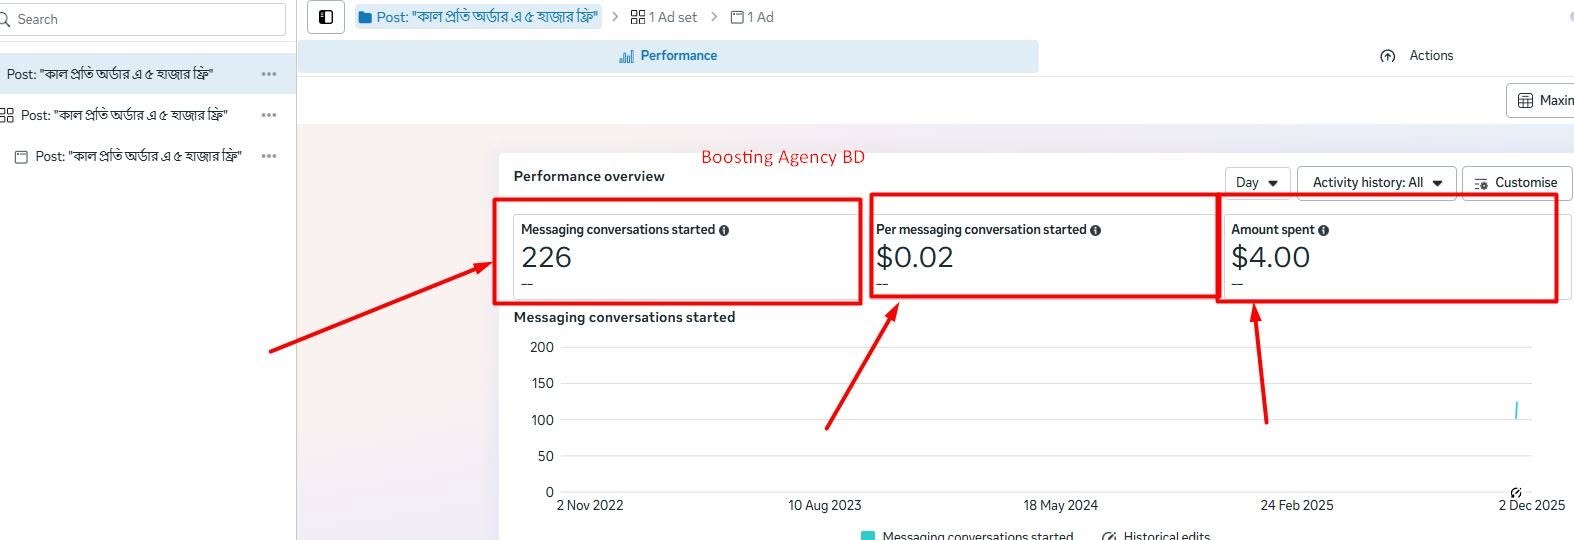Image resolution: width=1574 pixels, height=540 pixels.
Task: Click the Performance bar chart icon
Action: 627,56
